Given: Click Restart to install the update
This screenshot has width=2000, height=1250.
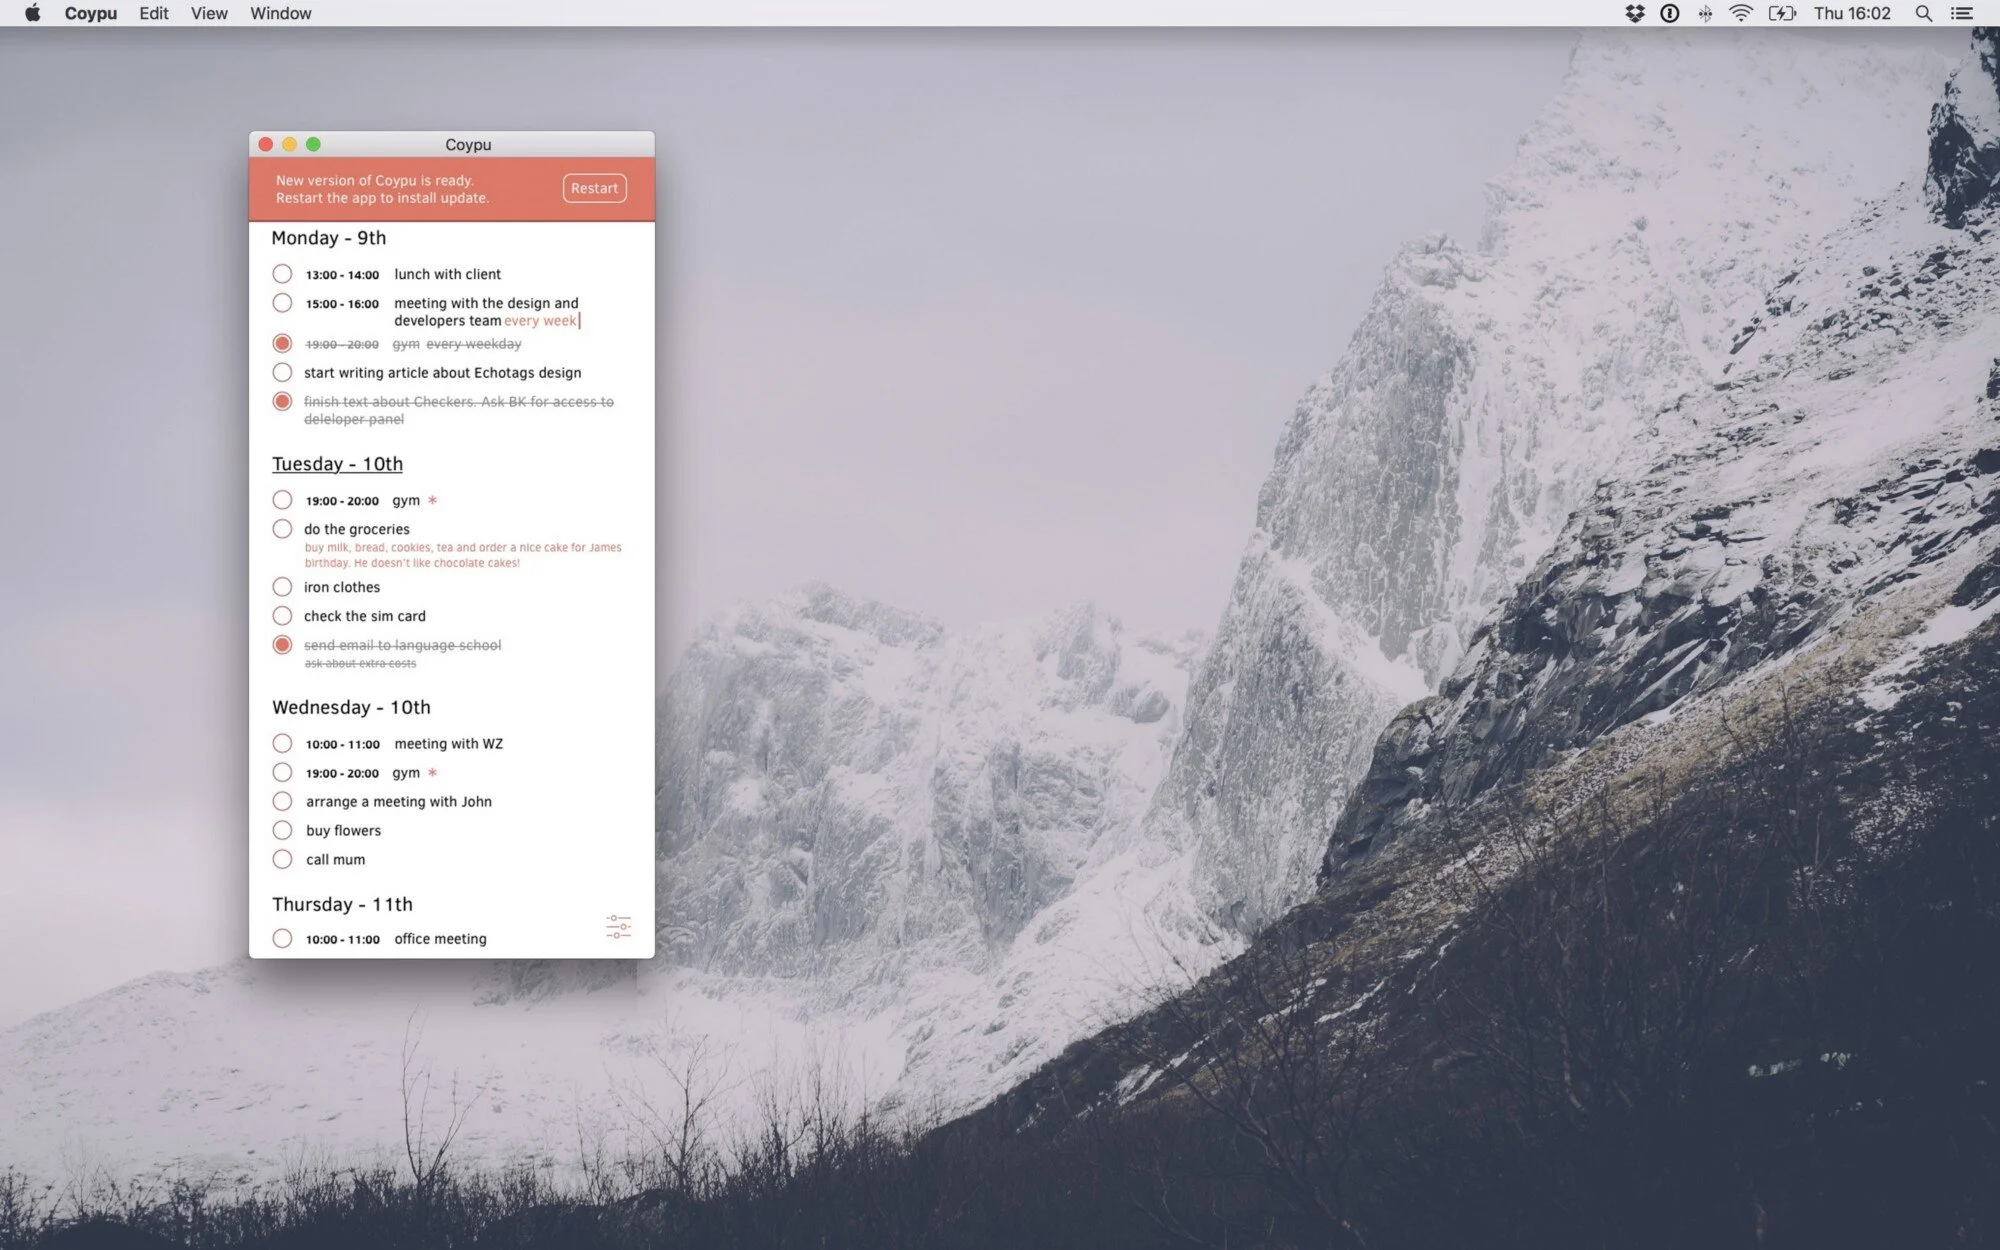Looking at the screenshot, I should [595, 188].
